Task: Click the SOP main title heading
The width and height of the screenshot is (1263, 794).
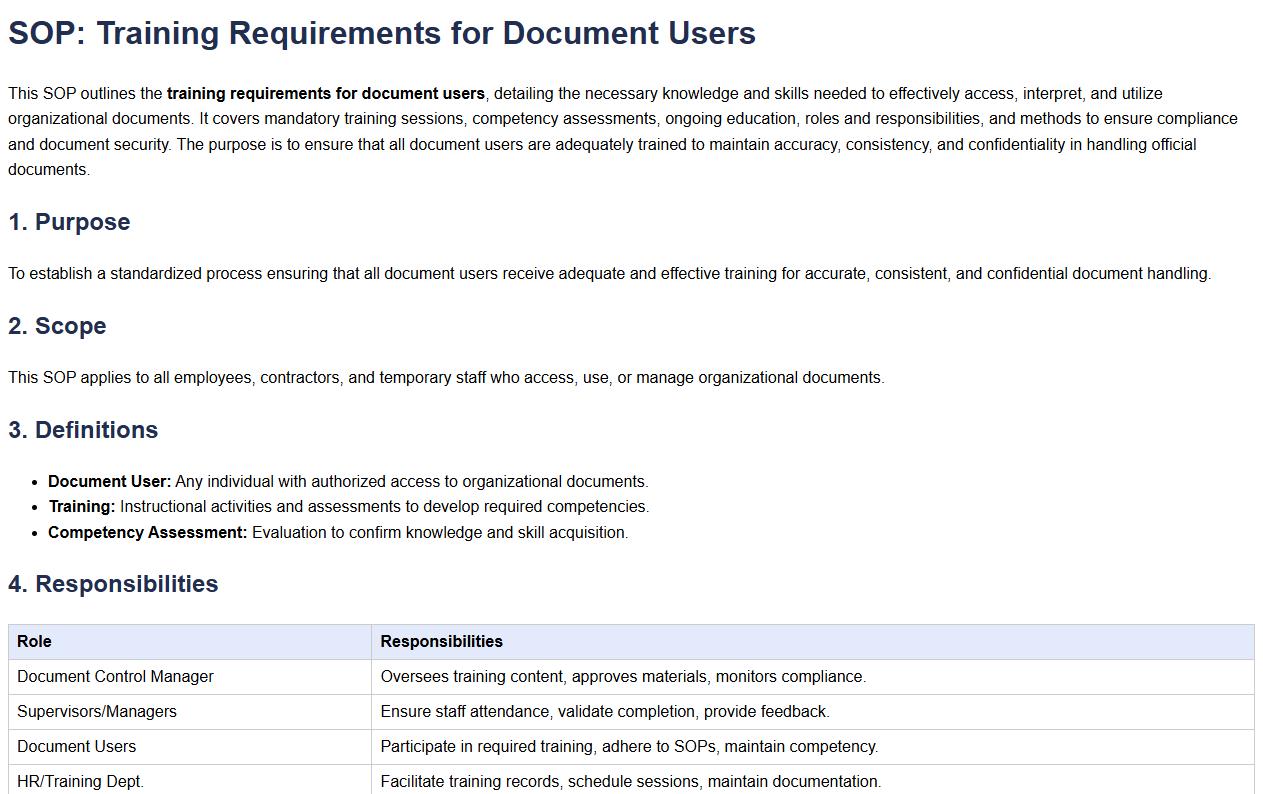Action: pyautogui.click(x=381, y=33)
